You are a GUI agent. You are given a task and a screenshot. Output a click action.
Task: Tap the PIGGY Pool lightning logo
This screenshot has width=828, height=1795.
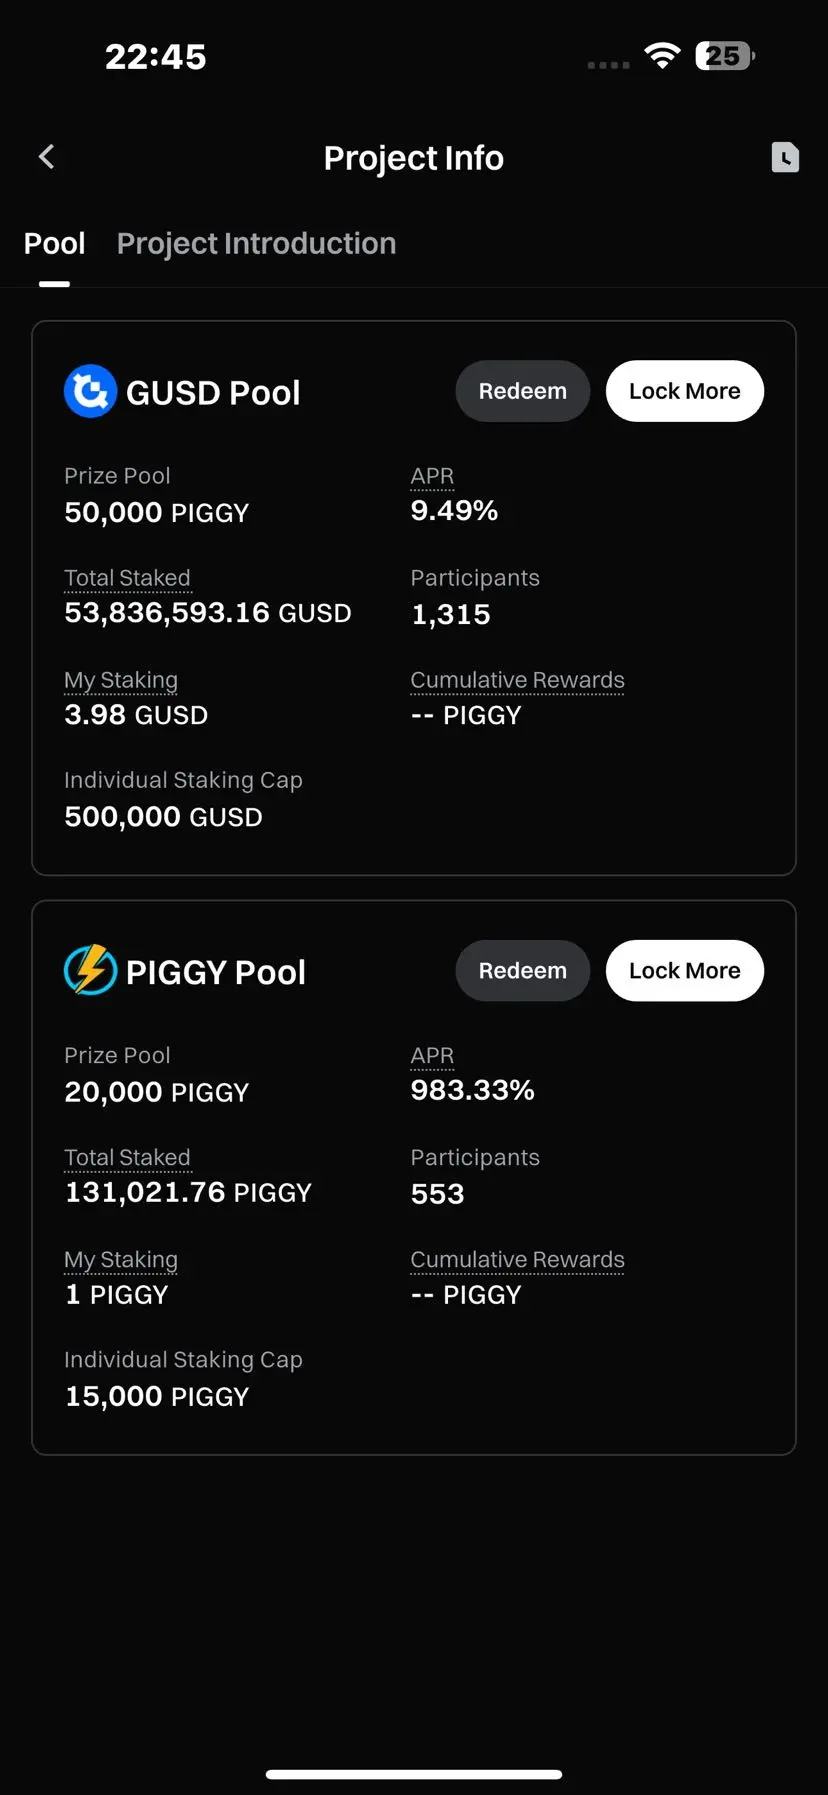pos(90,970)
